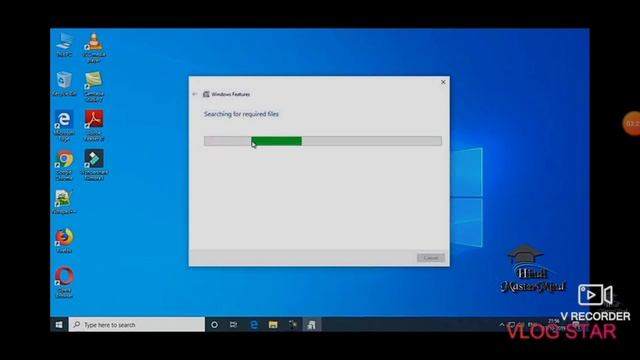Open VLC media player shortcut
This screenshot has height=360, width=640.
pyautogui.click(x=94, y=47)
